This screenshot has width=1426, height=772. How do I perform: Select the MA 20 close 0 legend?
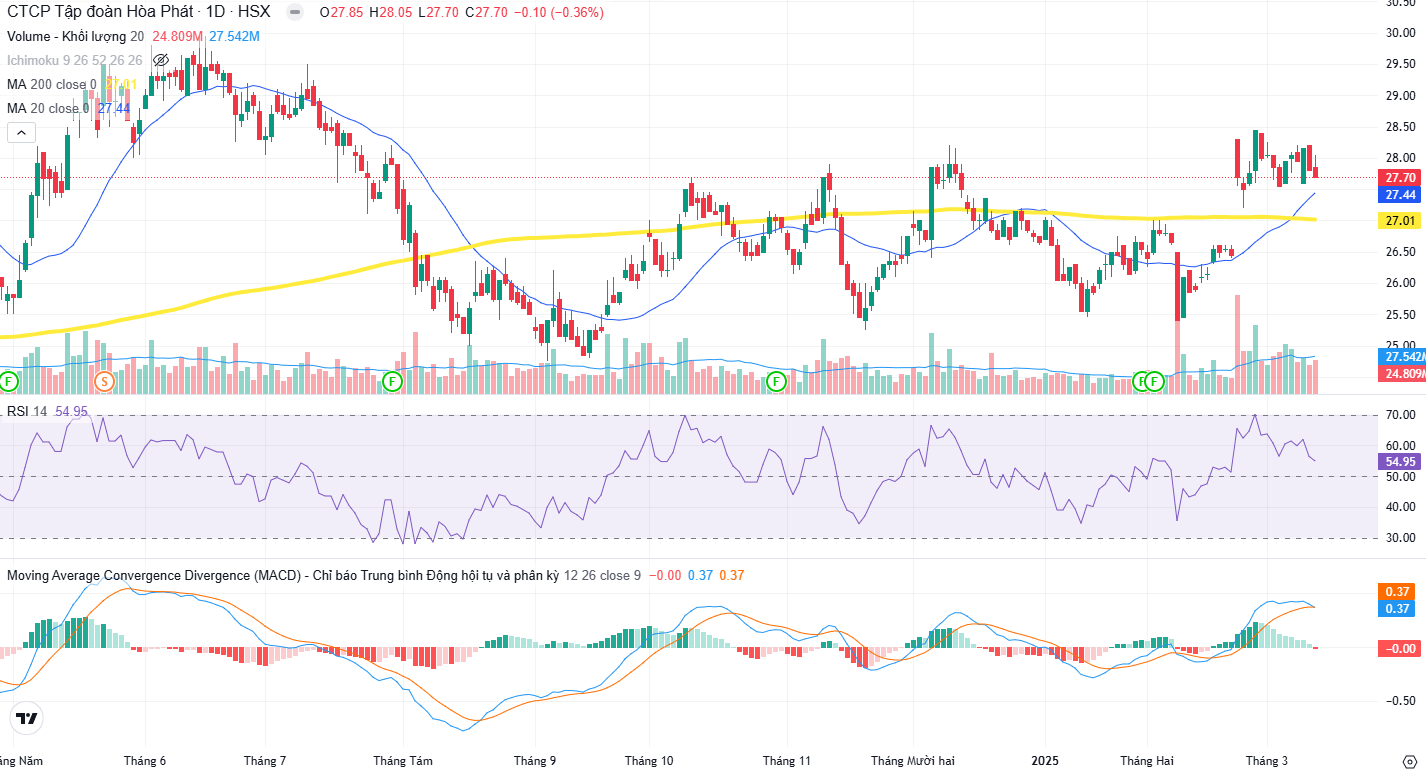click(x=48, y=108)
